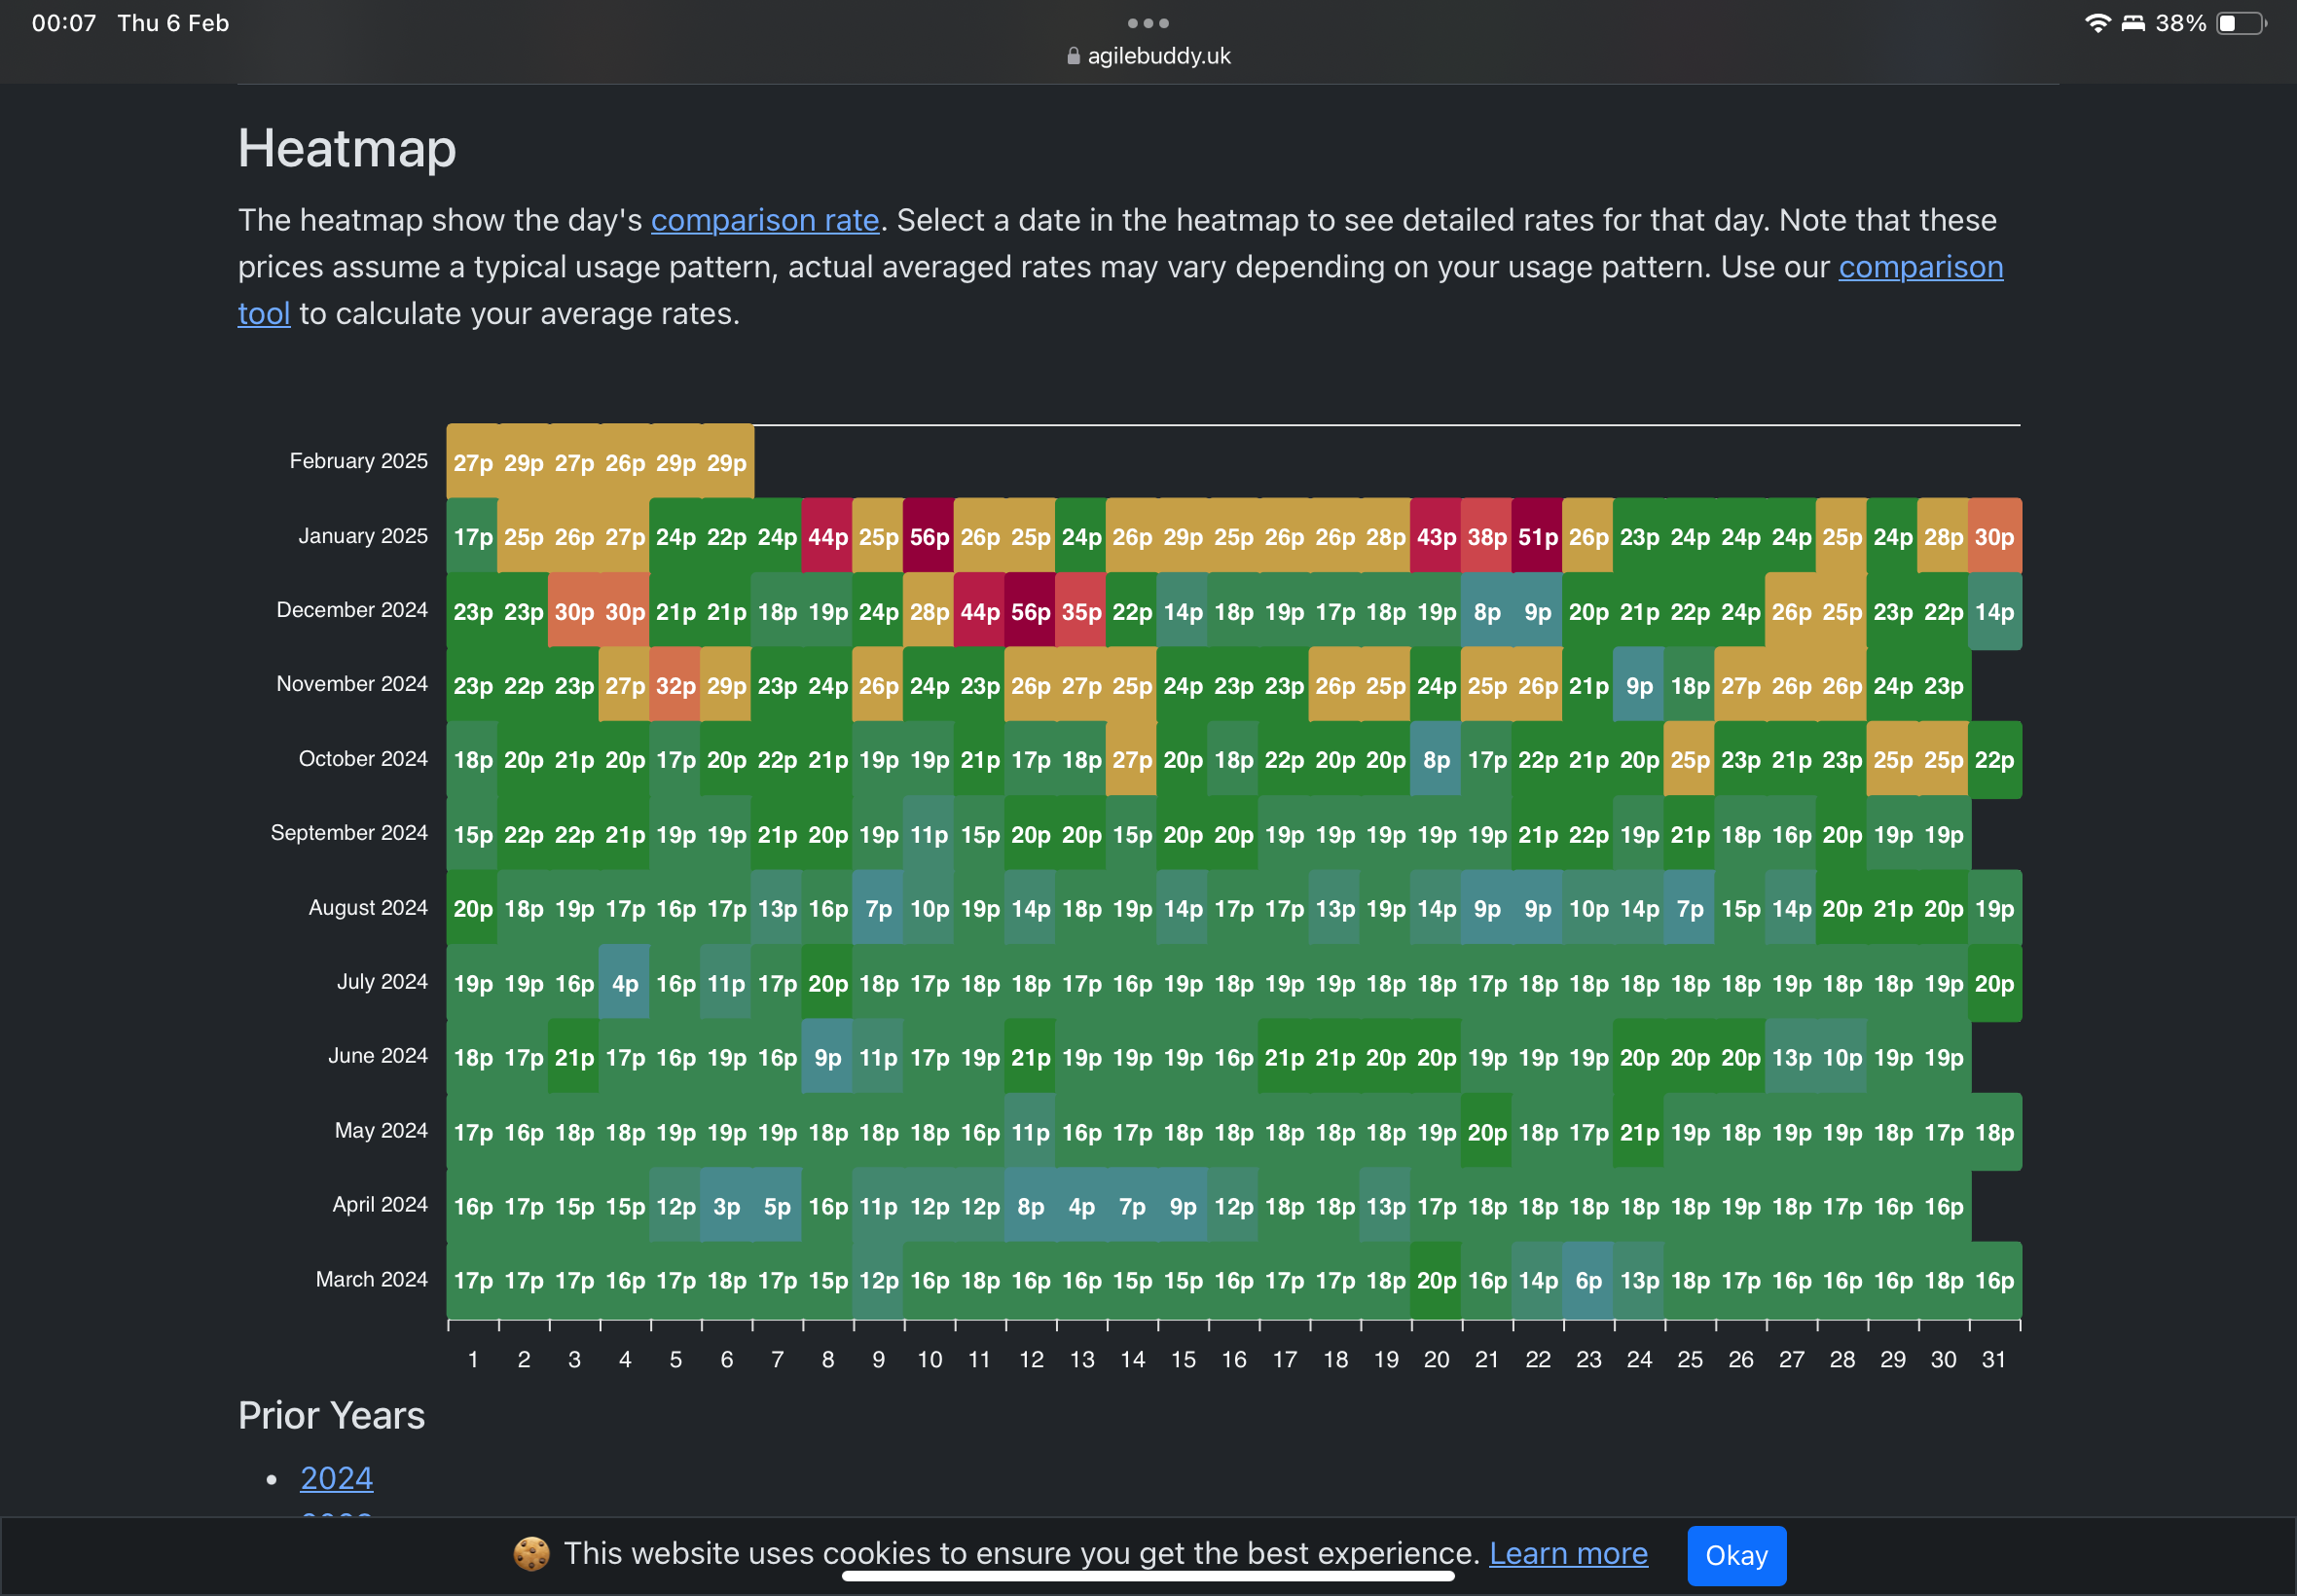2297x1596 pixels.
Task: Select the 35p cell in December 2024
Action: point(1081,611)
